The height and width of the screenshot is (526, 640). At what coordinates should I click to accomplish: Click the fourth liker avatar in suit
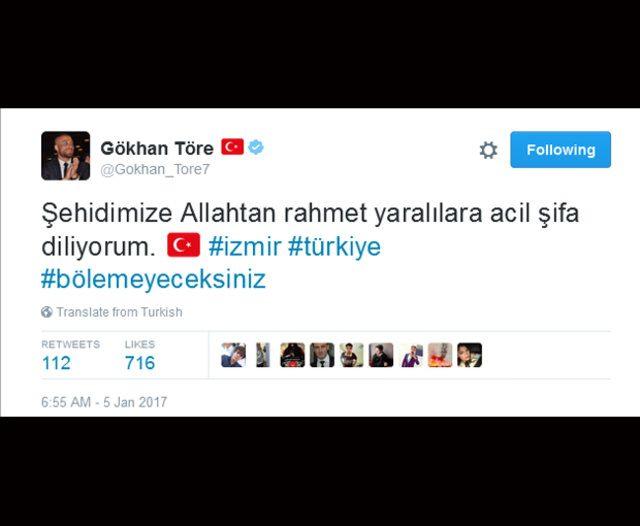pos(322,355)
